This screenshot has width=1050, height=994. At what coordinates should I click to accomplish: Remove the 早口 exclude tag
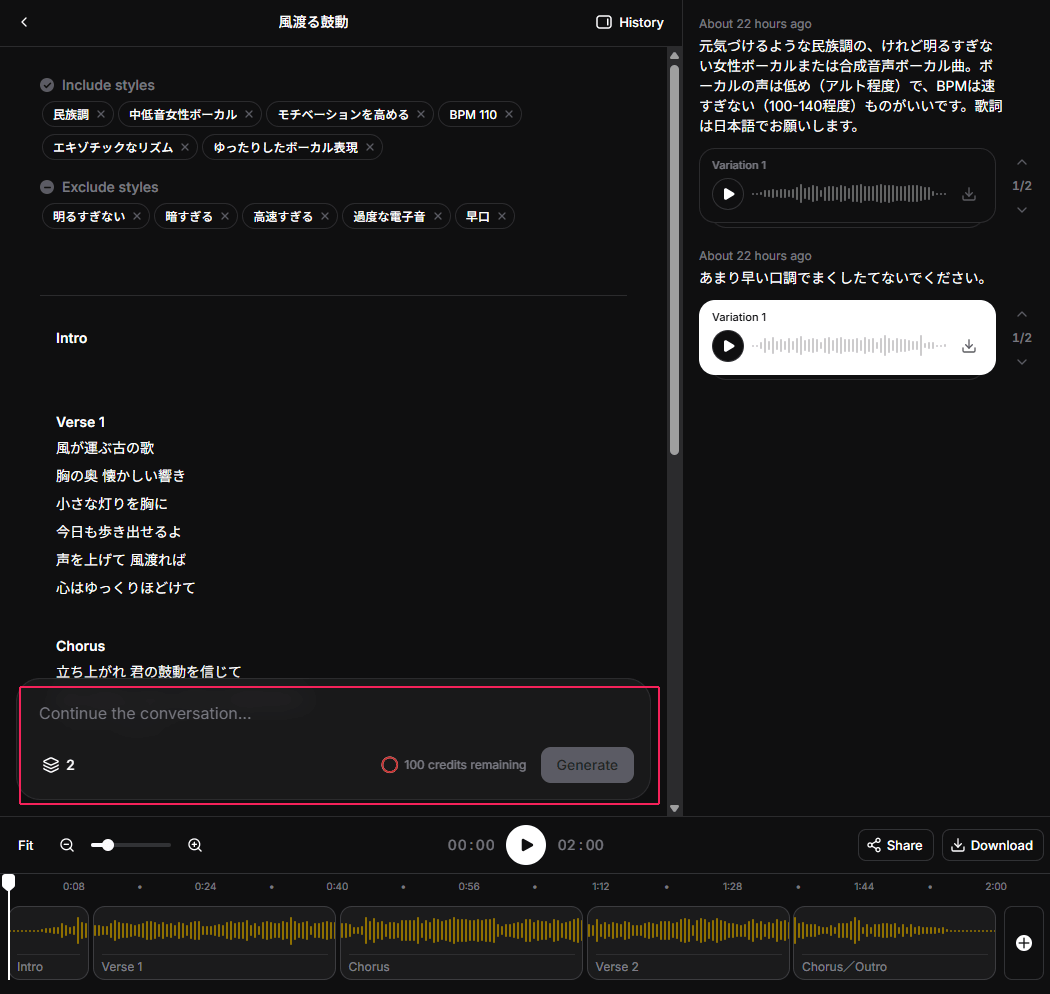coord(502,216)
